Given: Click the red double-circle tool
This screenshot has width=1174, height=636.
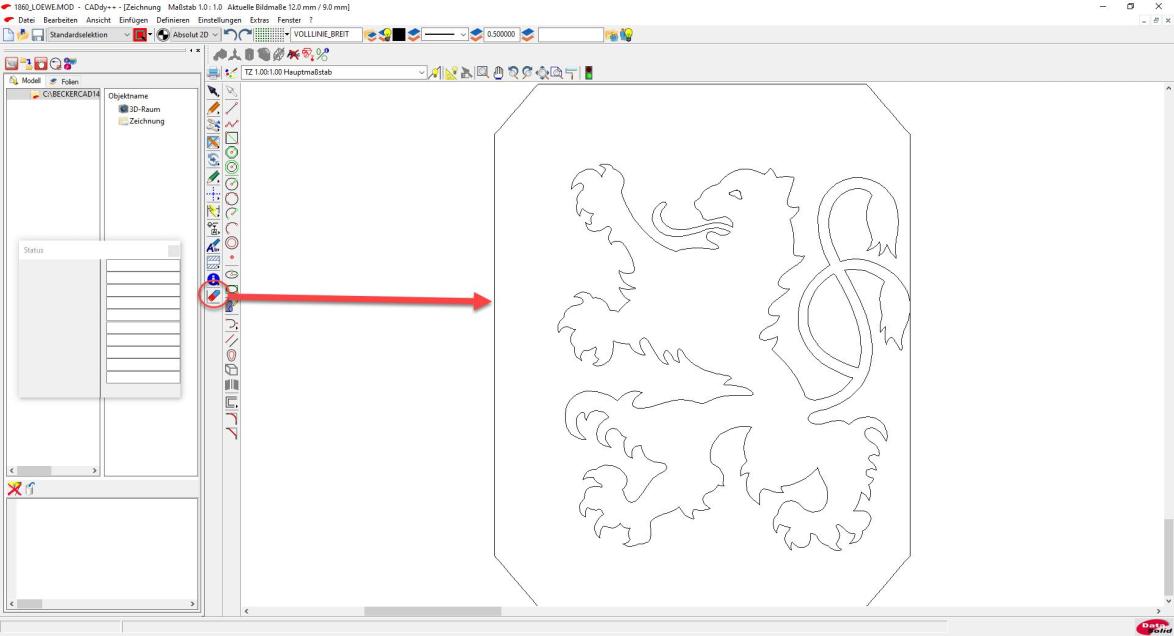Looking at the screenshot, I should (232, 243).
